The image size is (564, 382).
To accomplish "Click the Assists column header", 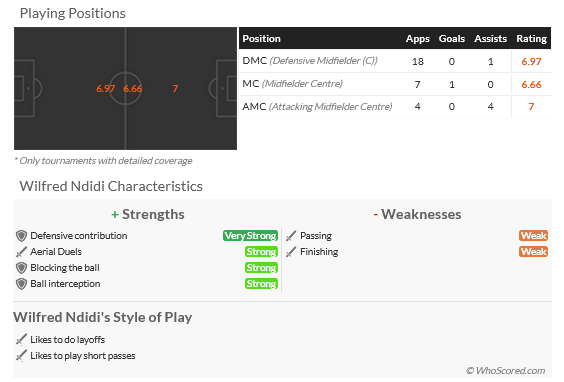I will 490,38.
